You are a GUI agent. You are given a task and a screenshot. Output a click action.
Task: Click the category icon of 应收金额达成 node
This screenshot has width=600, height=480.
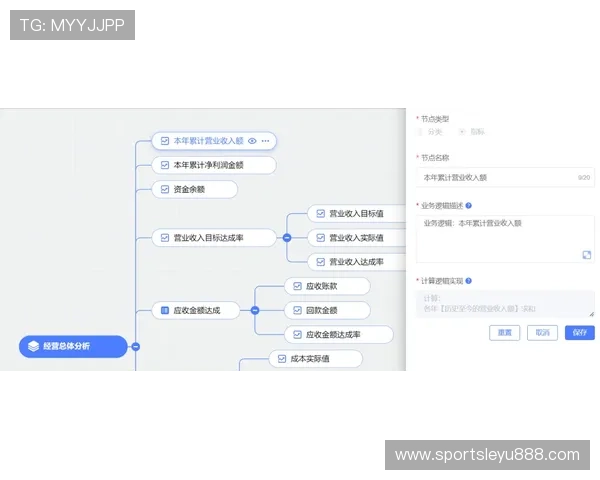[165, 310]
